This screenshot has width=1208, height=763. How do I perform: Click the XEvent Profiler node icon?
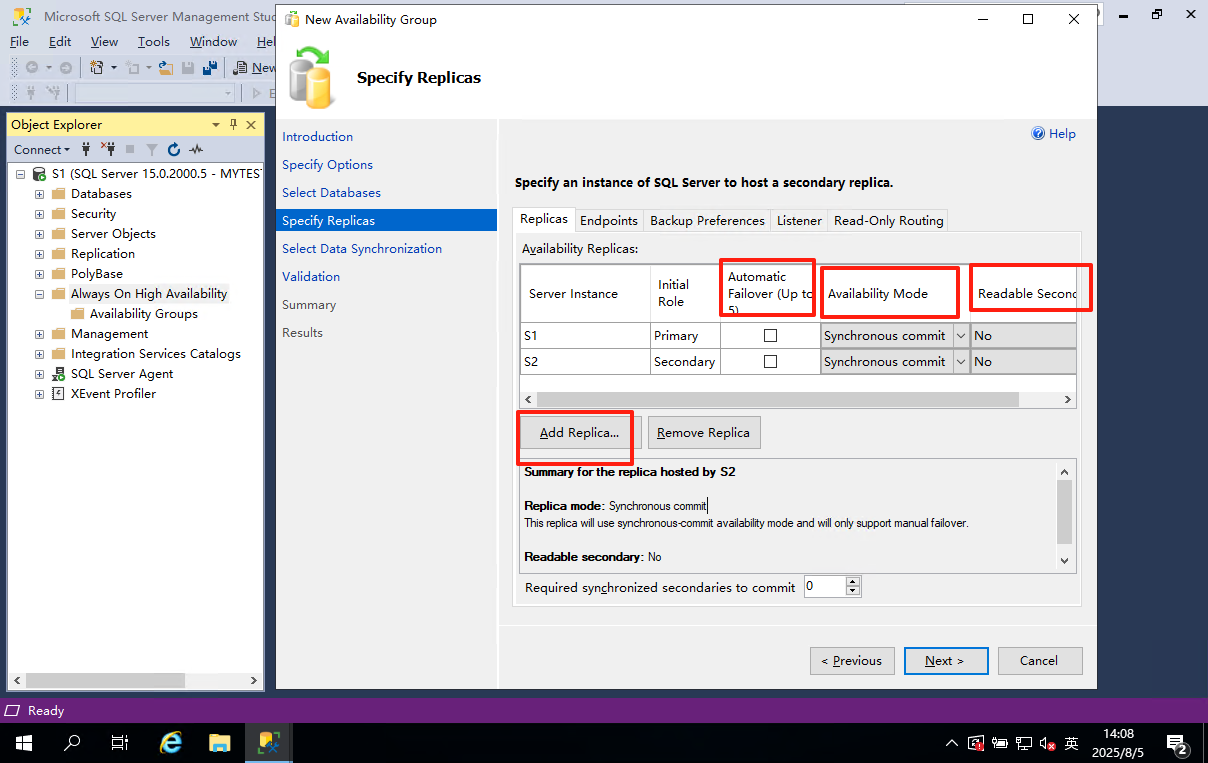click(x=58, y=393)
